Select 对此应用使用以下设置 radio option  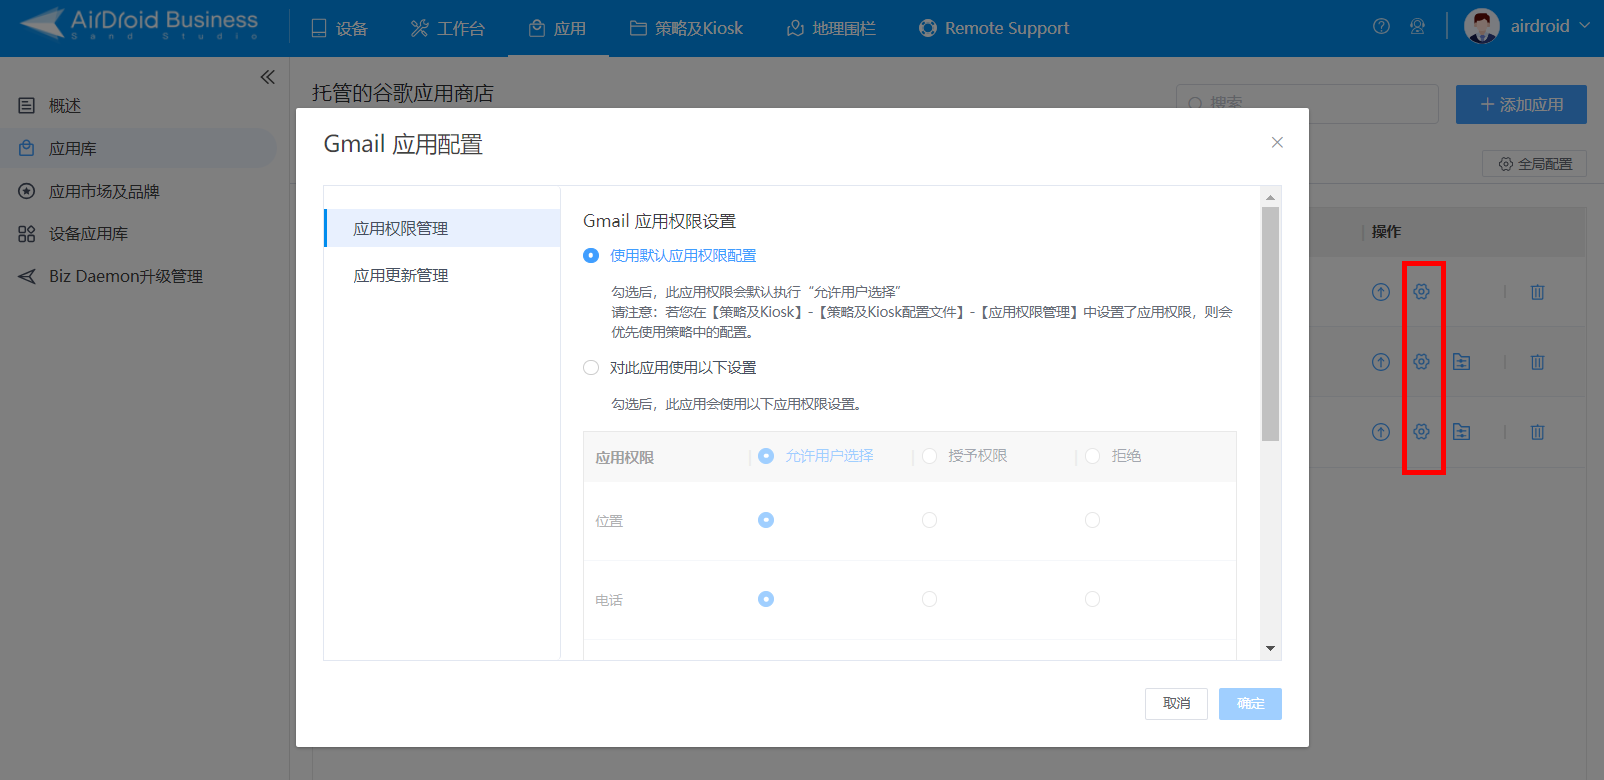[x=591, y=368]
